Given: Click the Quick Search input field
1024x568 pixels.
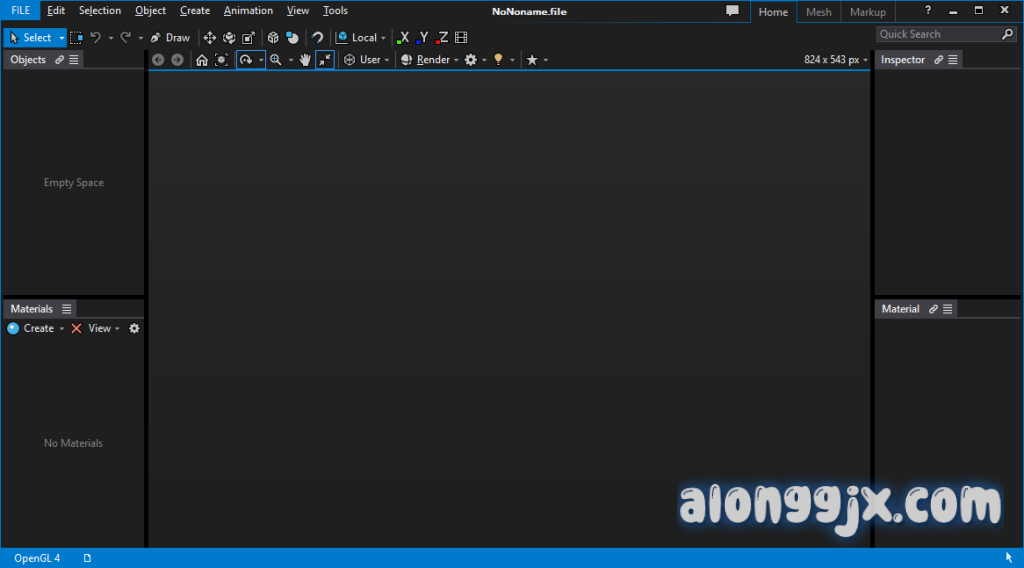Looking at the screenshot, I should pyautogui.click(x=938, y=34).
